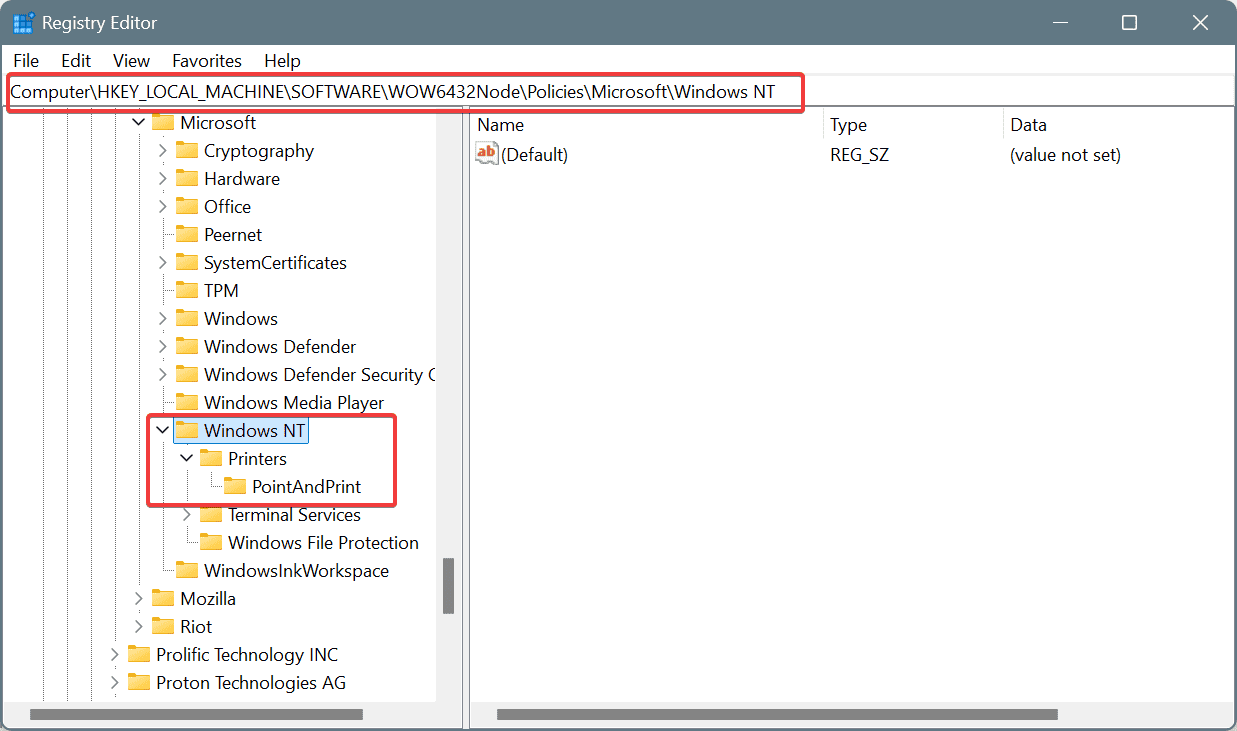Select the (Default) value name
The image size is (1237, 731).
coord(535,155)
